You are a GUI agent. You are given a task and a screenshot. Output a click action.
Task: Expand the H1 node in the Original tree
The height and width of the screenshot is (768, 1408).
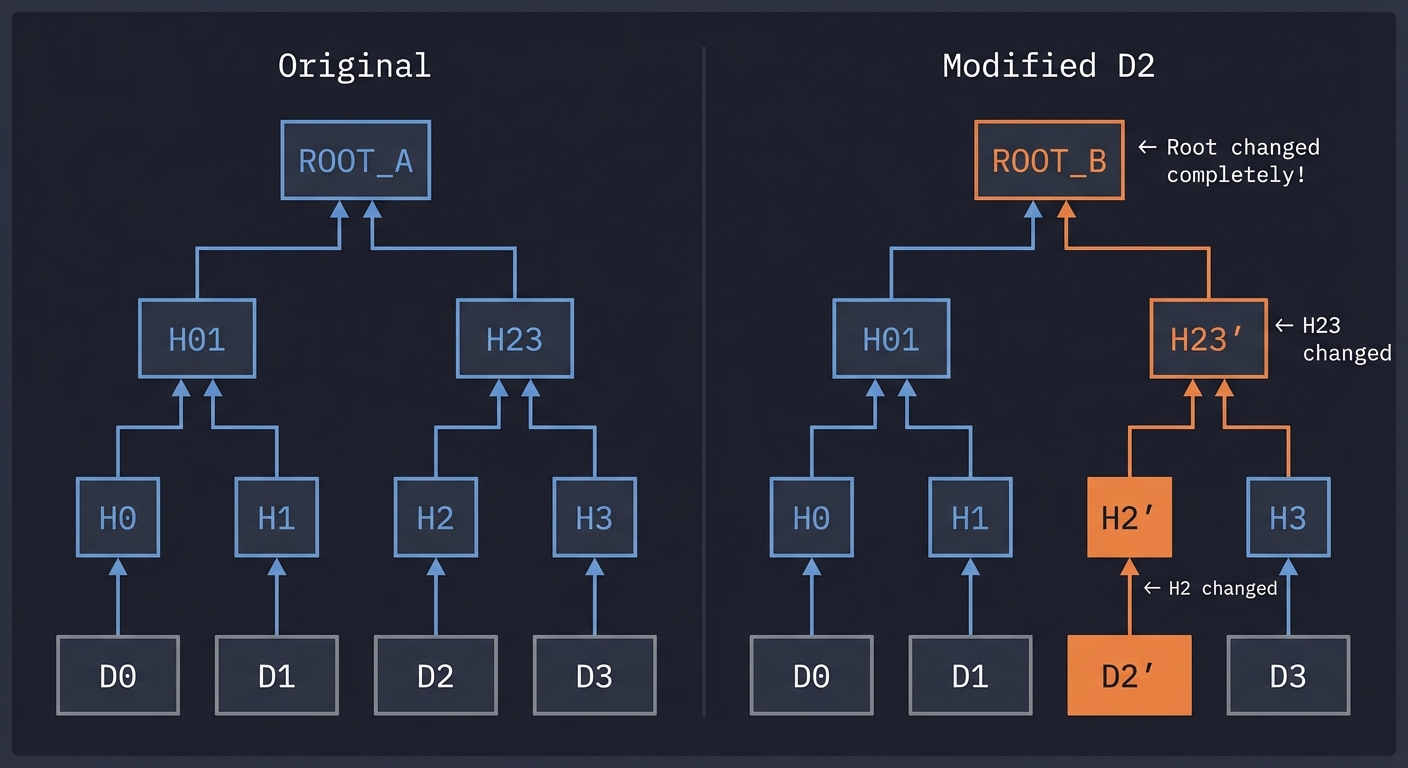click(x=276, y=517)
